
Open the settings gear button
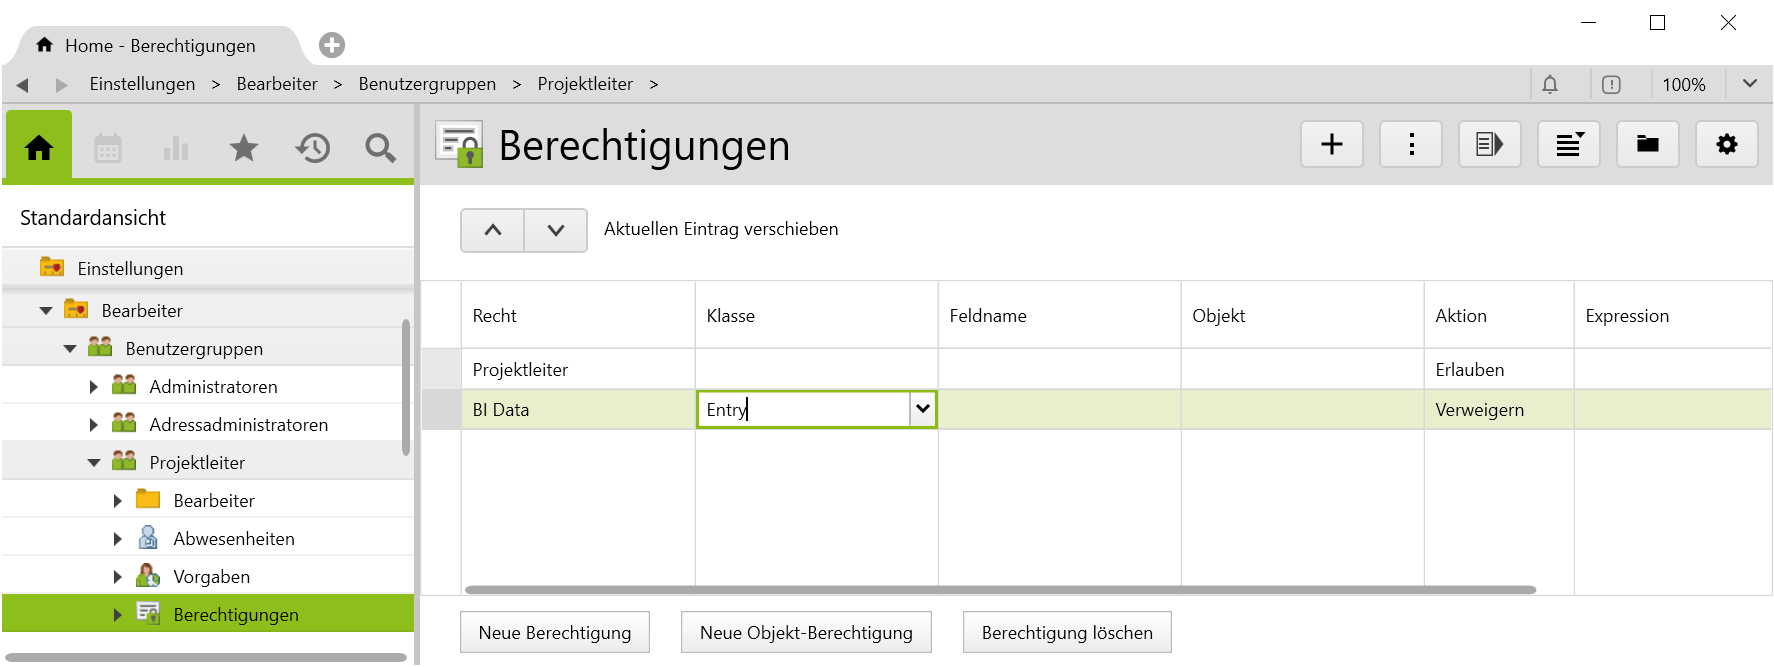1726,145
